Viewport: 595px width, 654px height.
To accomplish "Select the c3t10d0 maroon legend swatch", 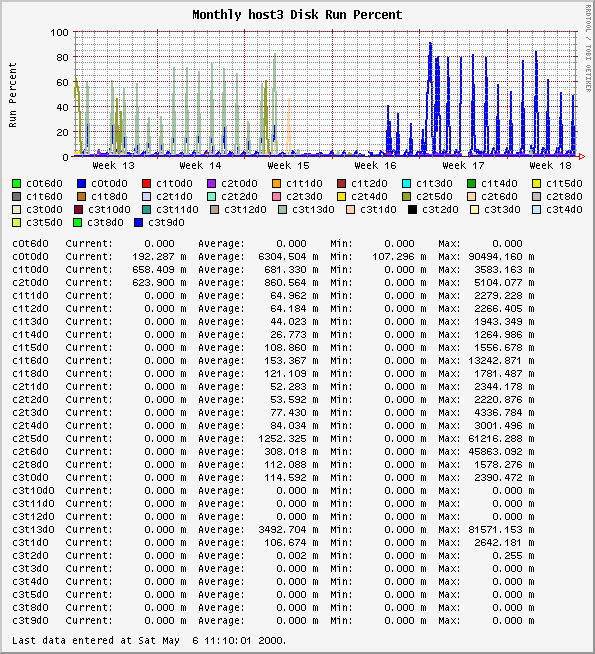I will 78,209.
